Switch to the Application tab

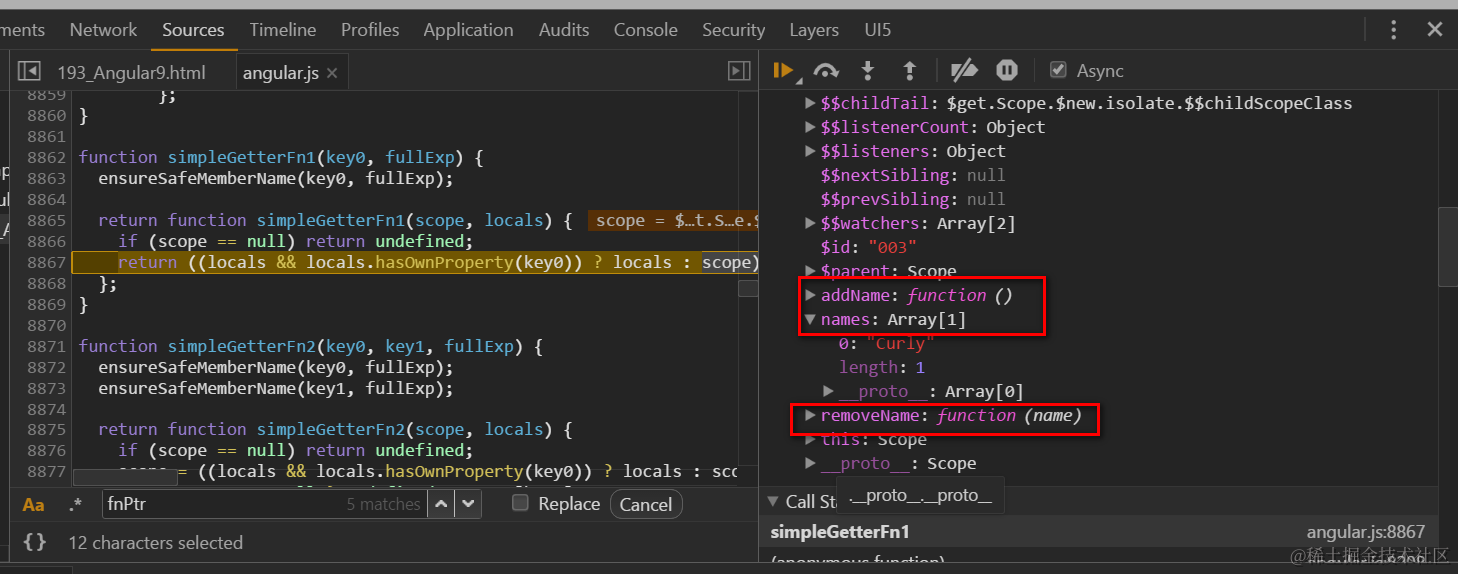click(x=468, y=30)
